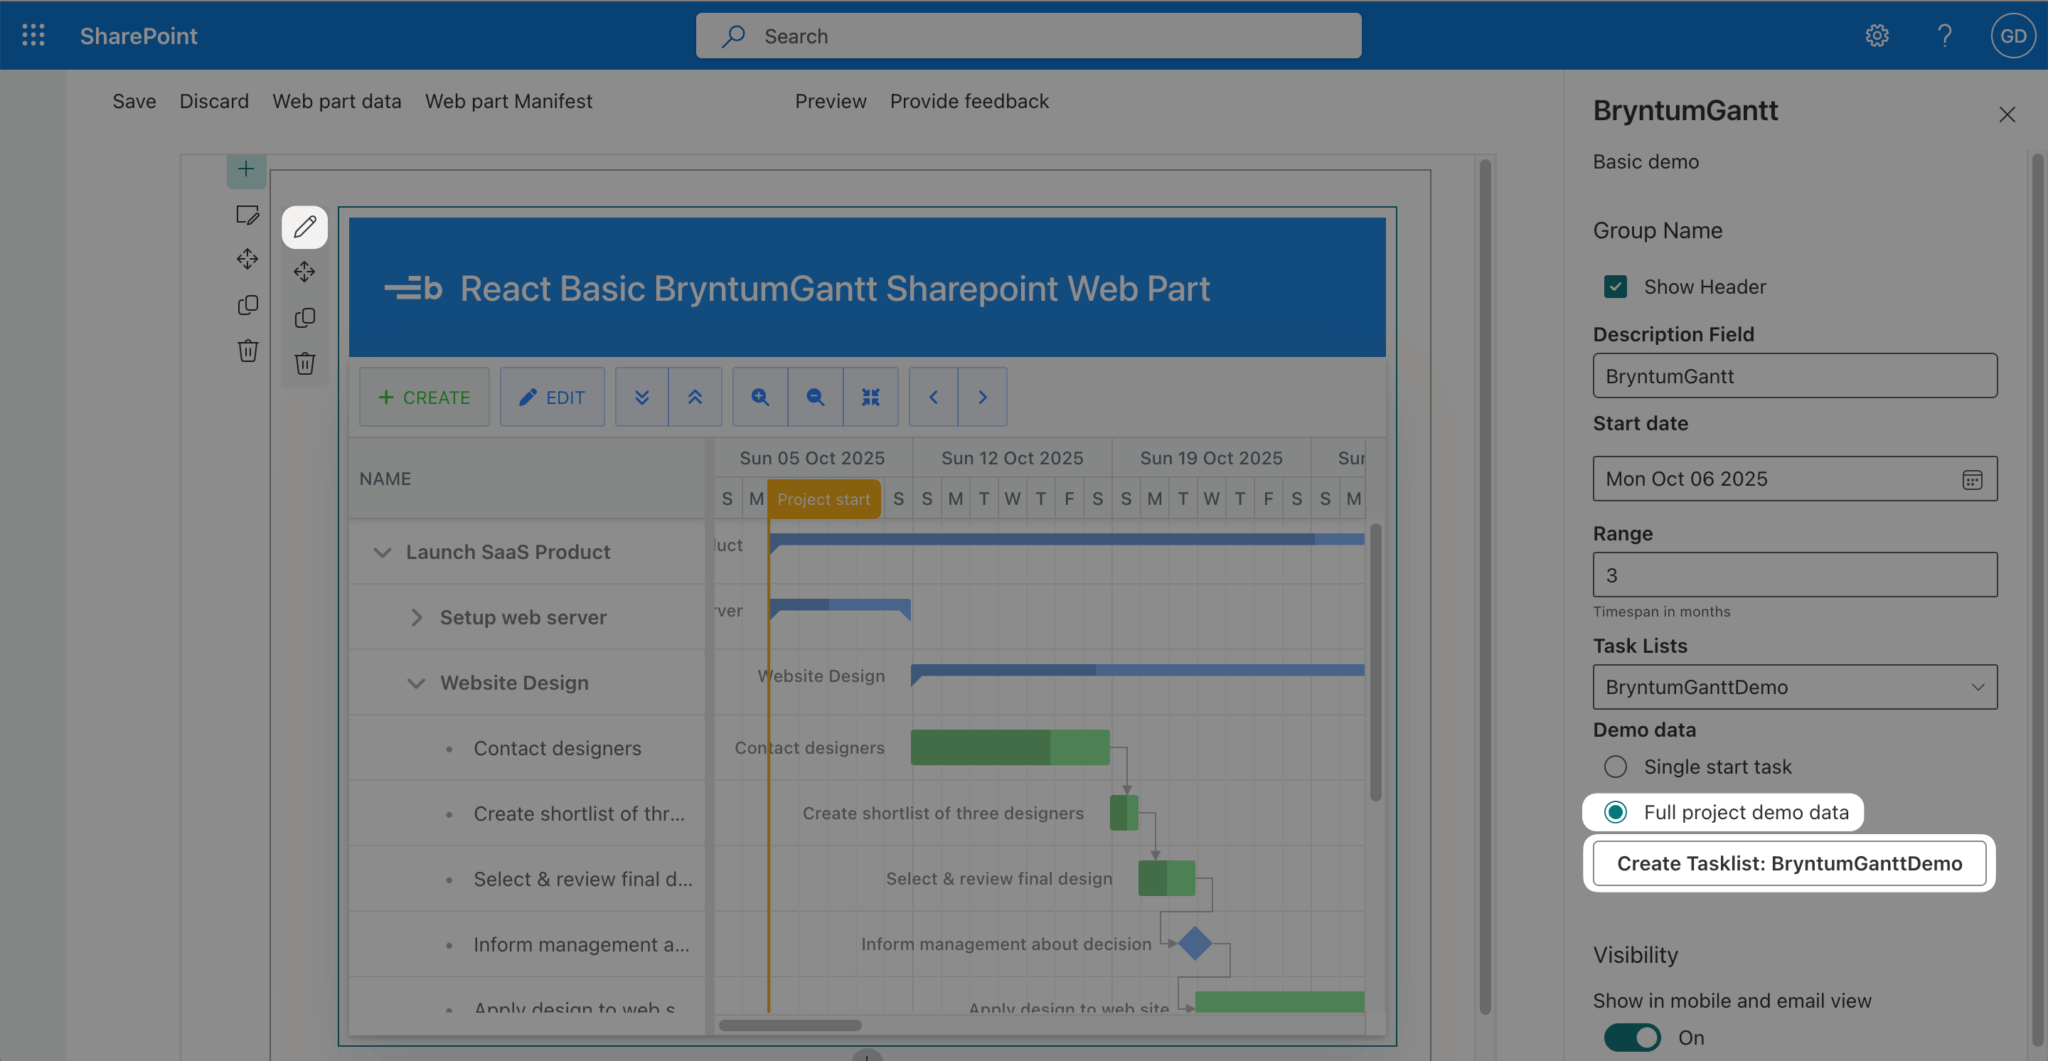
Task: Click the pencil edit web part icon
Action: (305, 227)
